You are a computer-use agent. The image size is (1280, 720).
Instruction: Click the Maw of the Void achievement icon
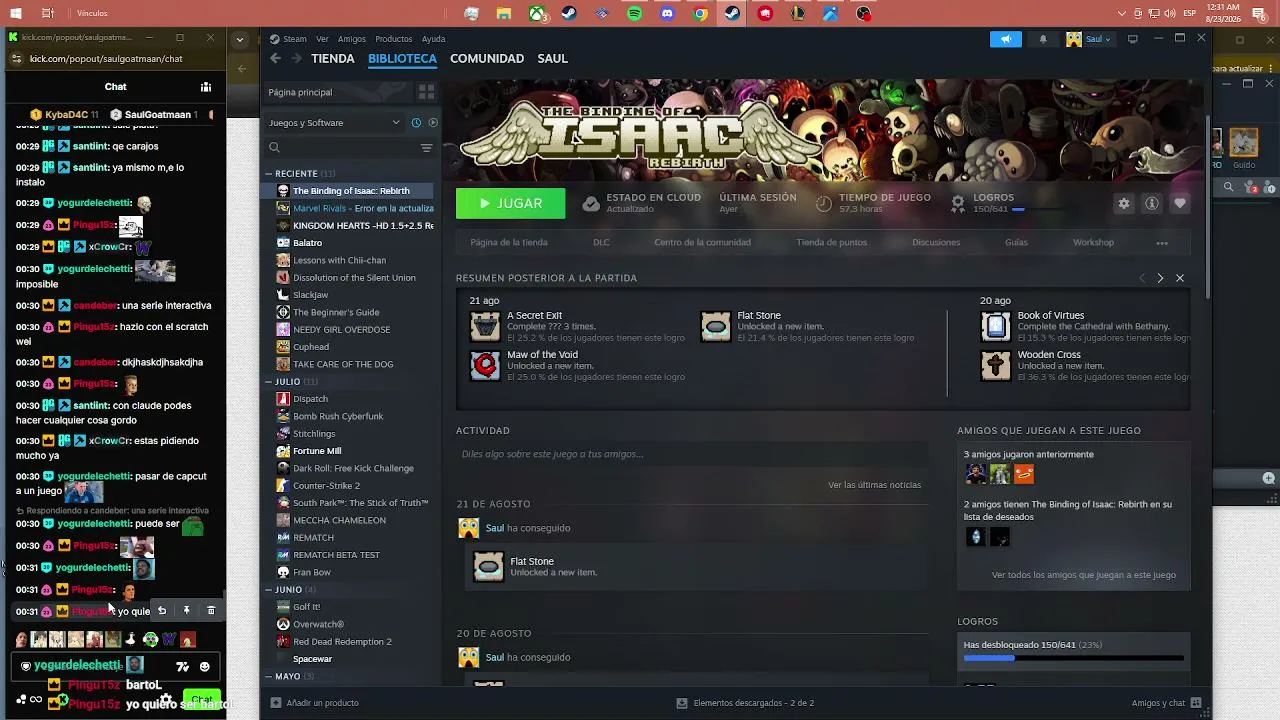pos(485,366)
